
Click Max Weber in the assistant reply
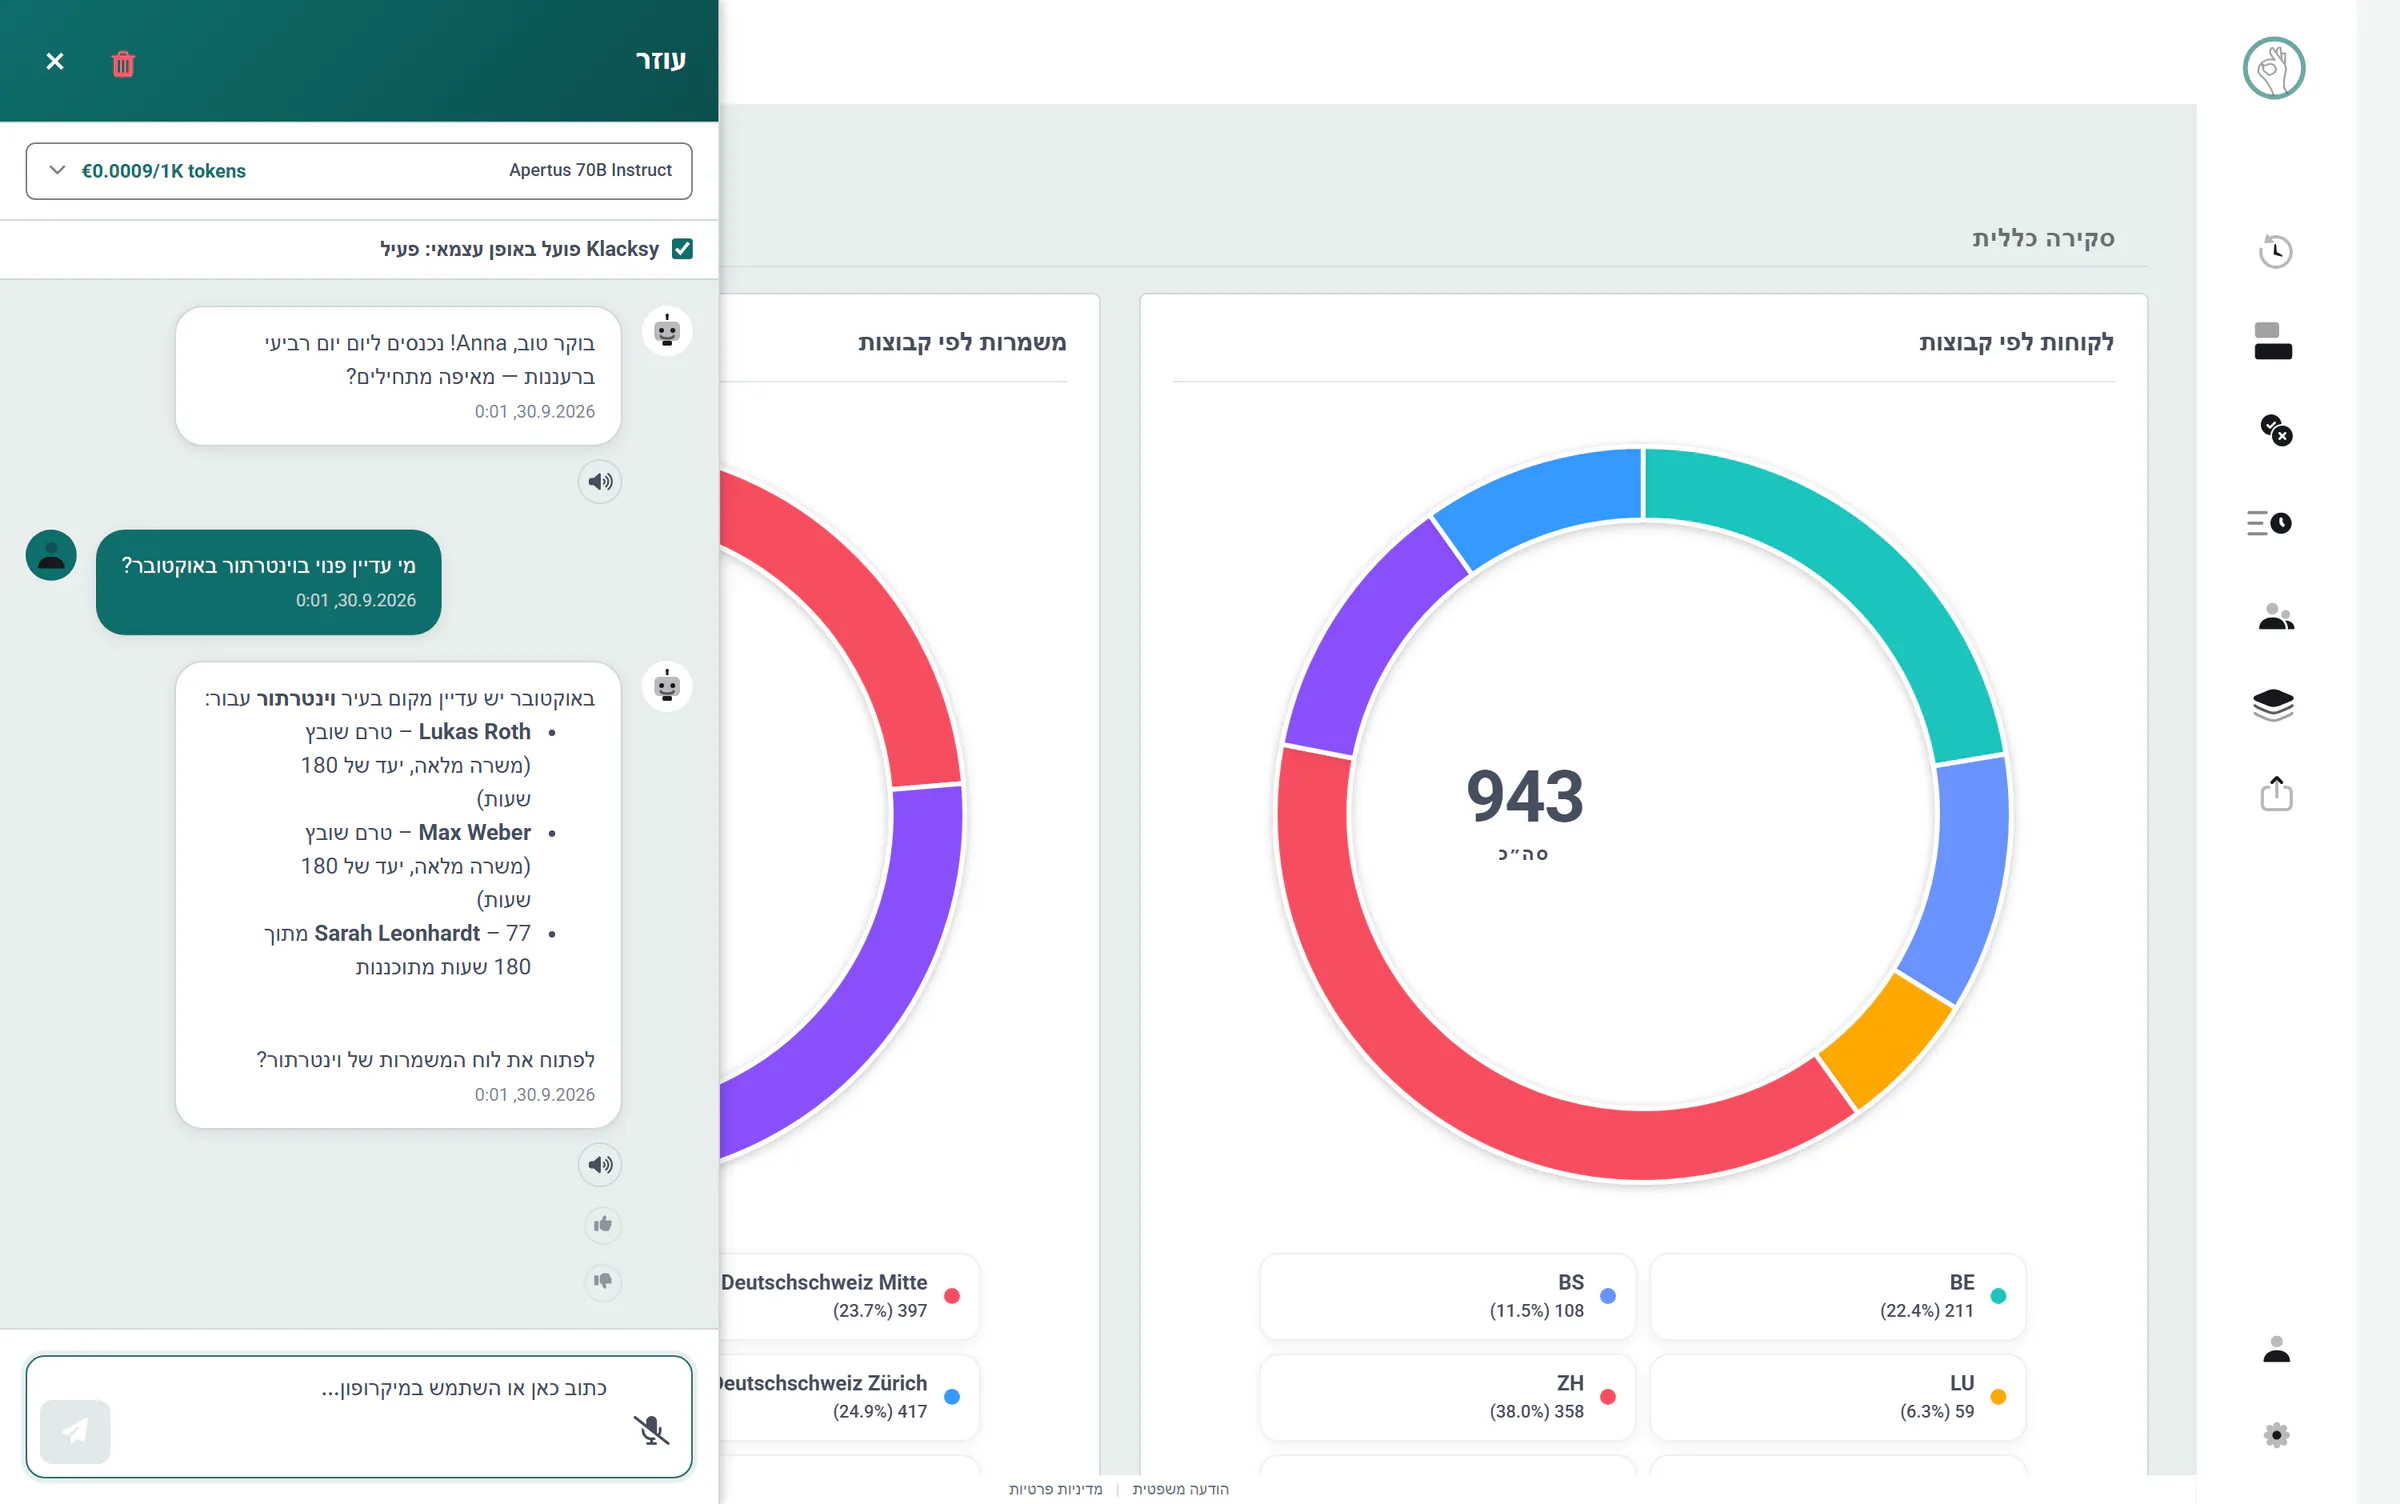(474, 833)
